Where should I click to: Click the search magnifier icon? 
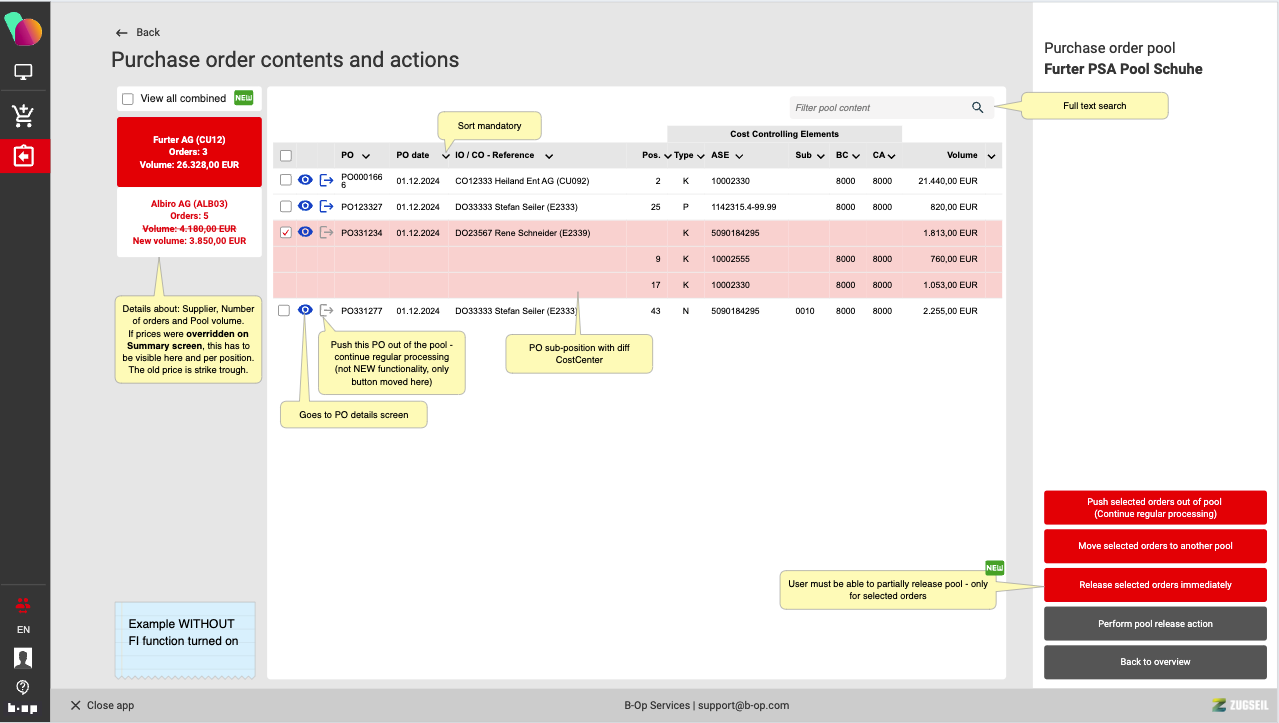point(977,108)
